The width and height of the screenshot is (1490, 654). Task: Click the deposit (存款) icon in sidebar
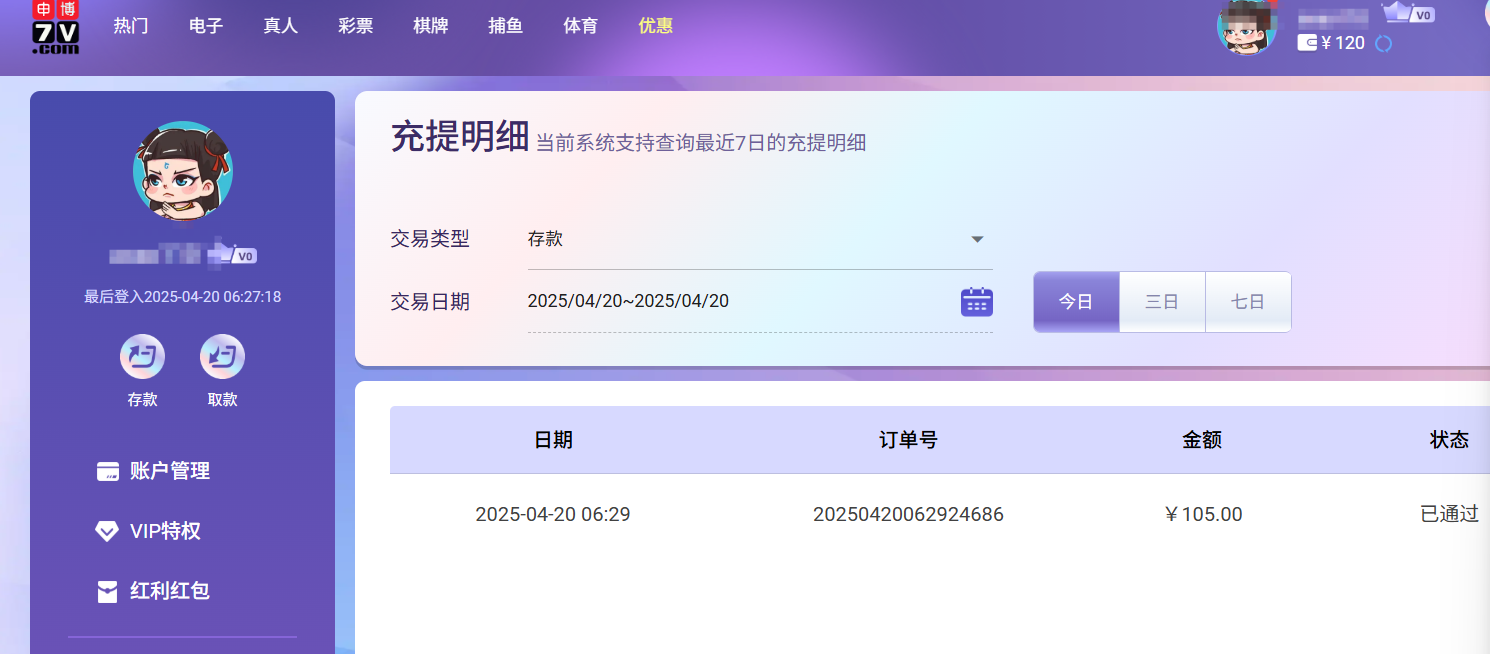coord(142,357)
